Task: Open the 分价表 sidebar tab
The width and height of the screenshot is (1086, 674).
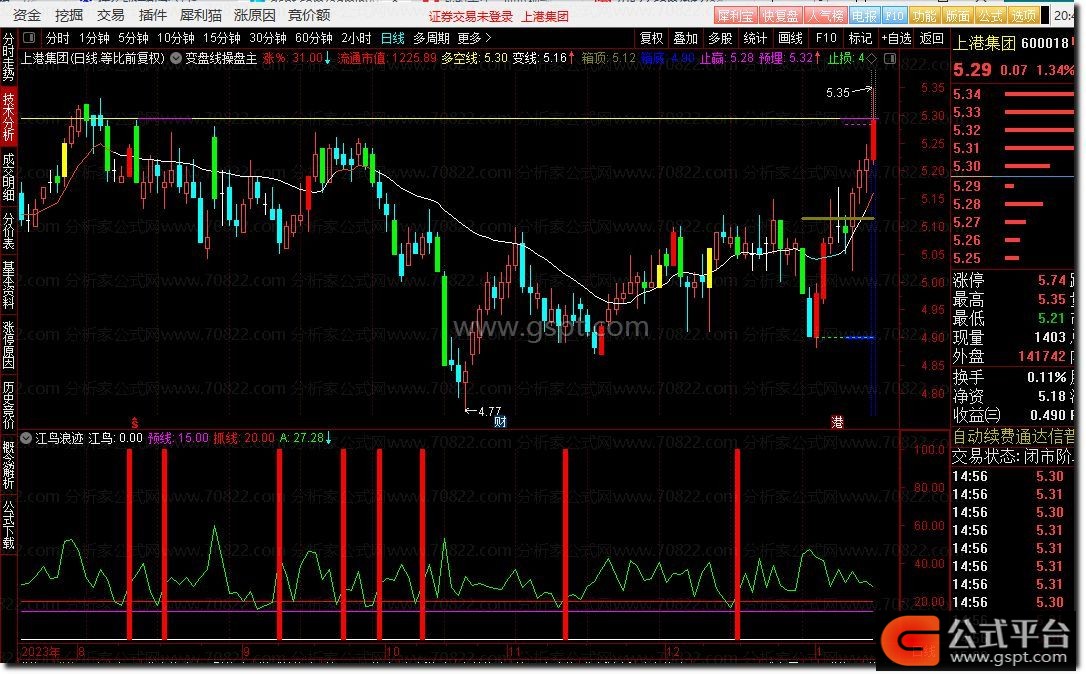Action: (x=8, y=230)
